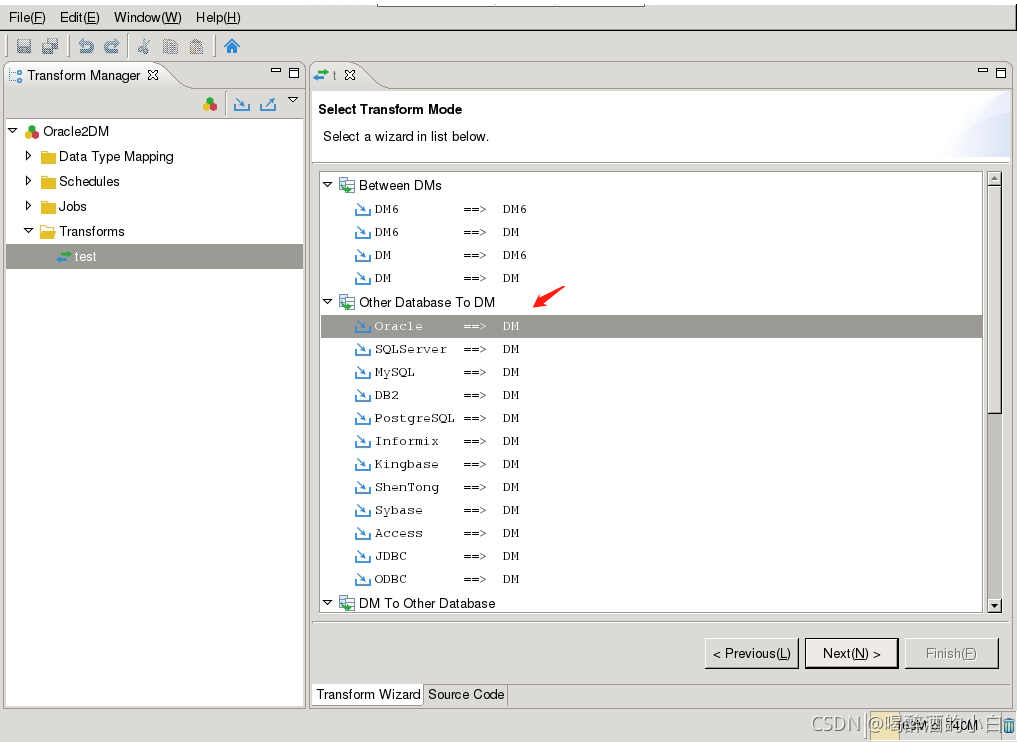Viewport: 1017px width, 742px height.
Task: Open the File menu
Action: 27,18
